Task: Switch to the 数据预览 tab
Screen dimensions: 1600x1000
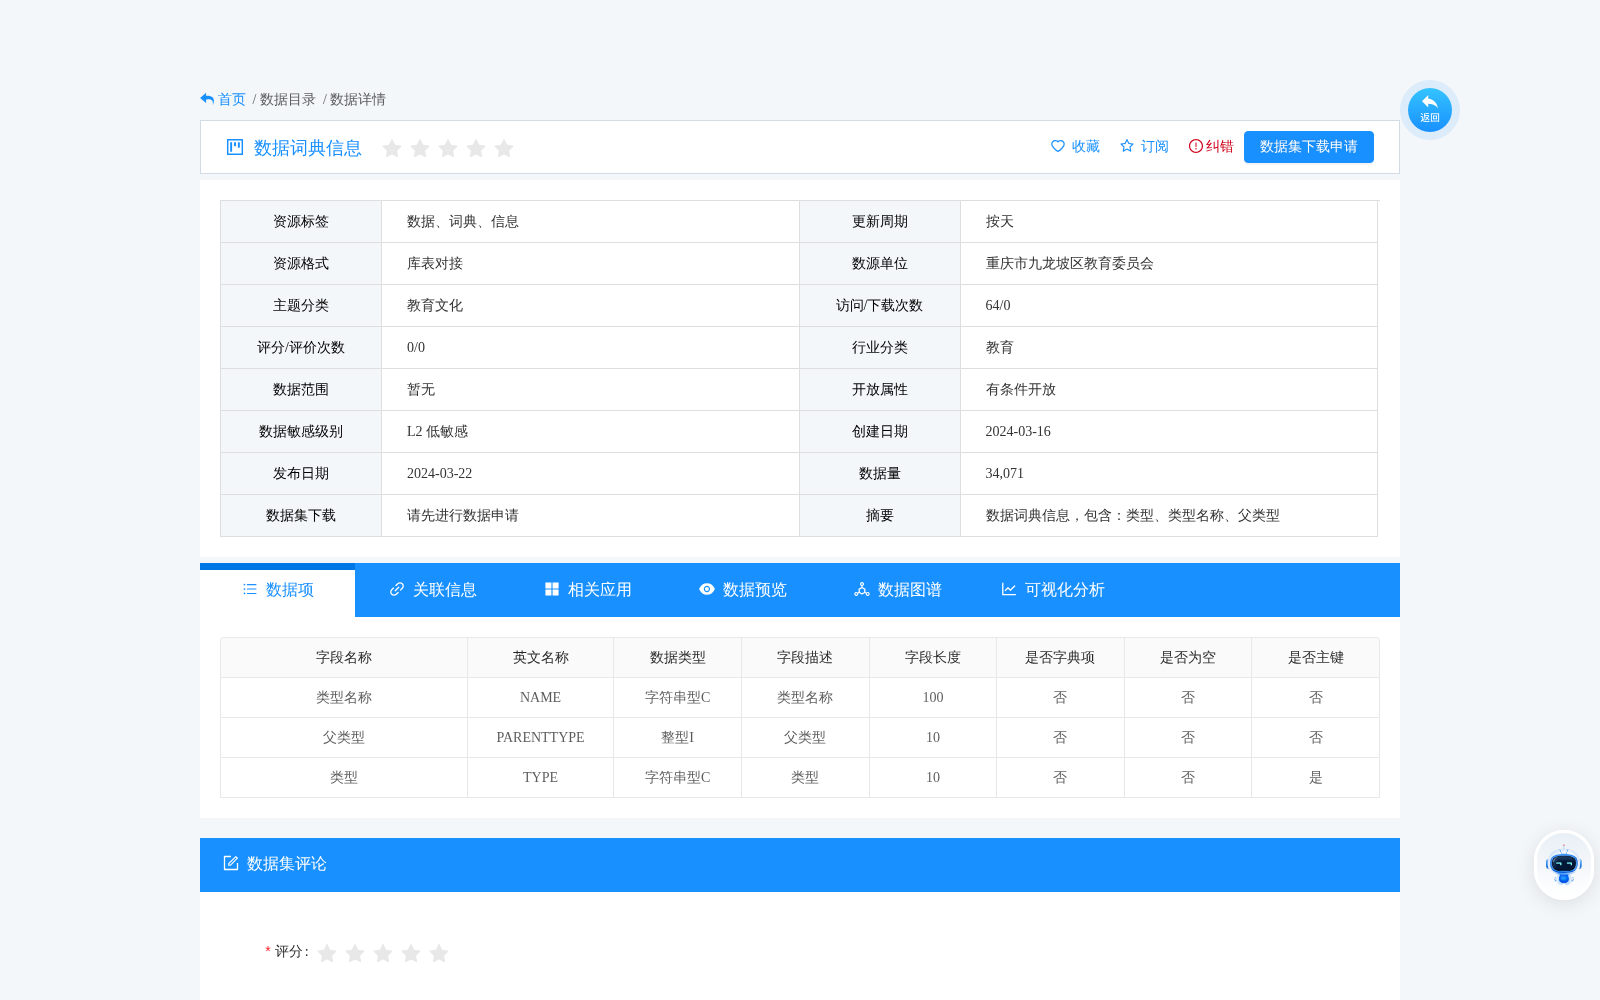Action: (x=742, y=590)
